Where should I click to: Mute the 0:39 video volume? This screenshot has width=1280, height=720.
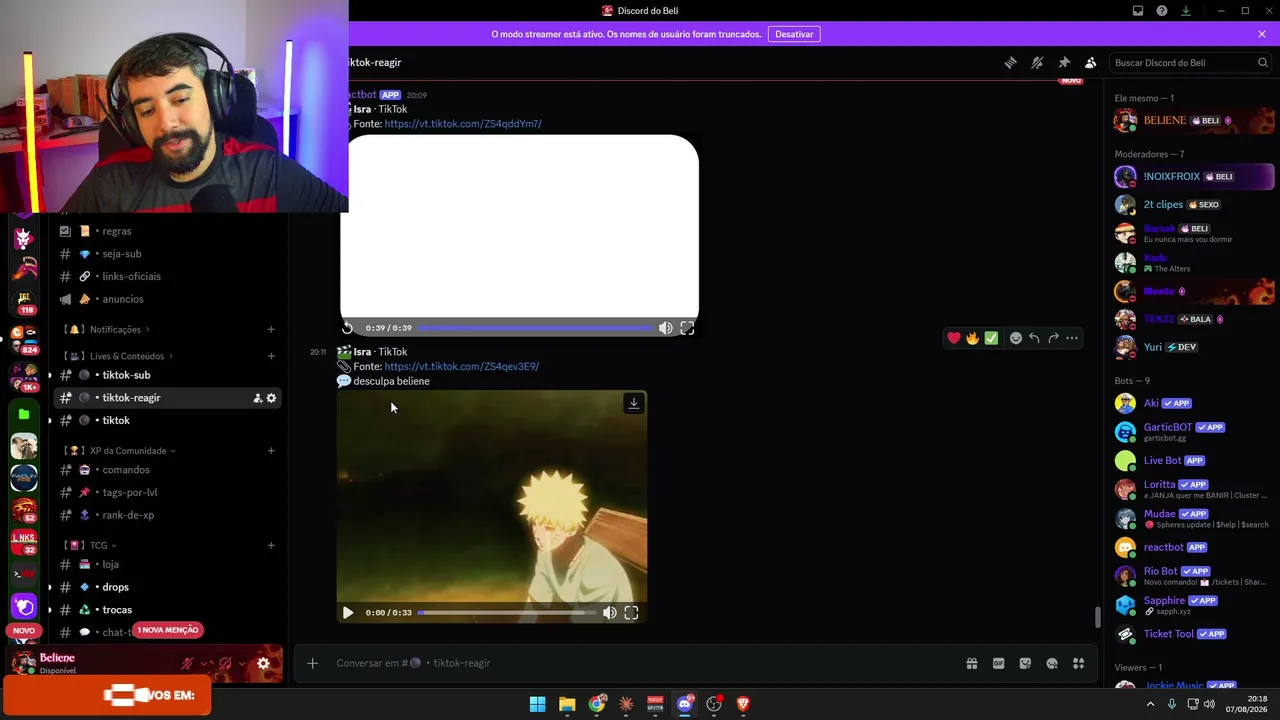pyautogui.click(x=666, y=328)
